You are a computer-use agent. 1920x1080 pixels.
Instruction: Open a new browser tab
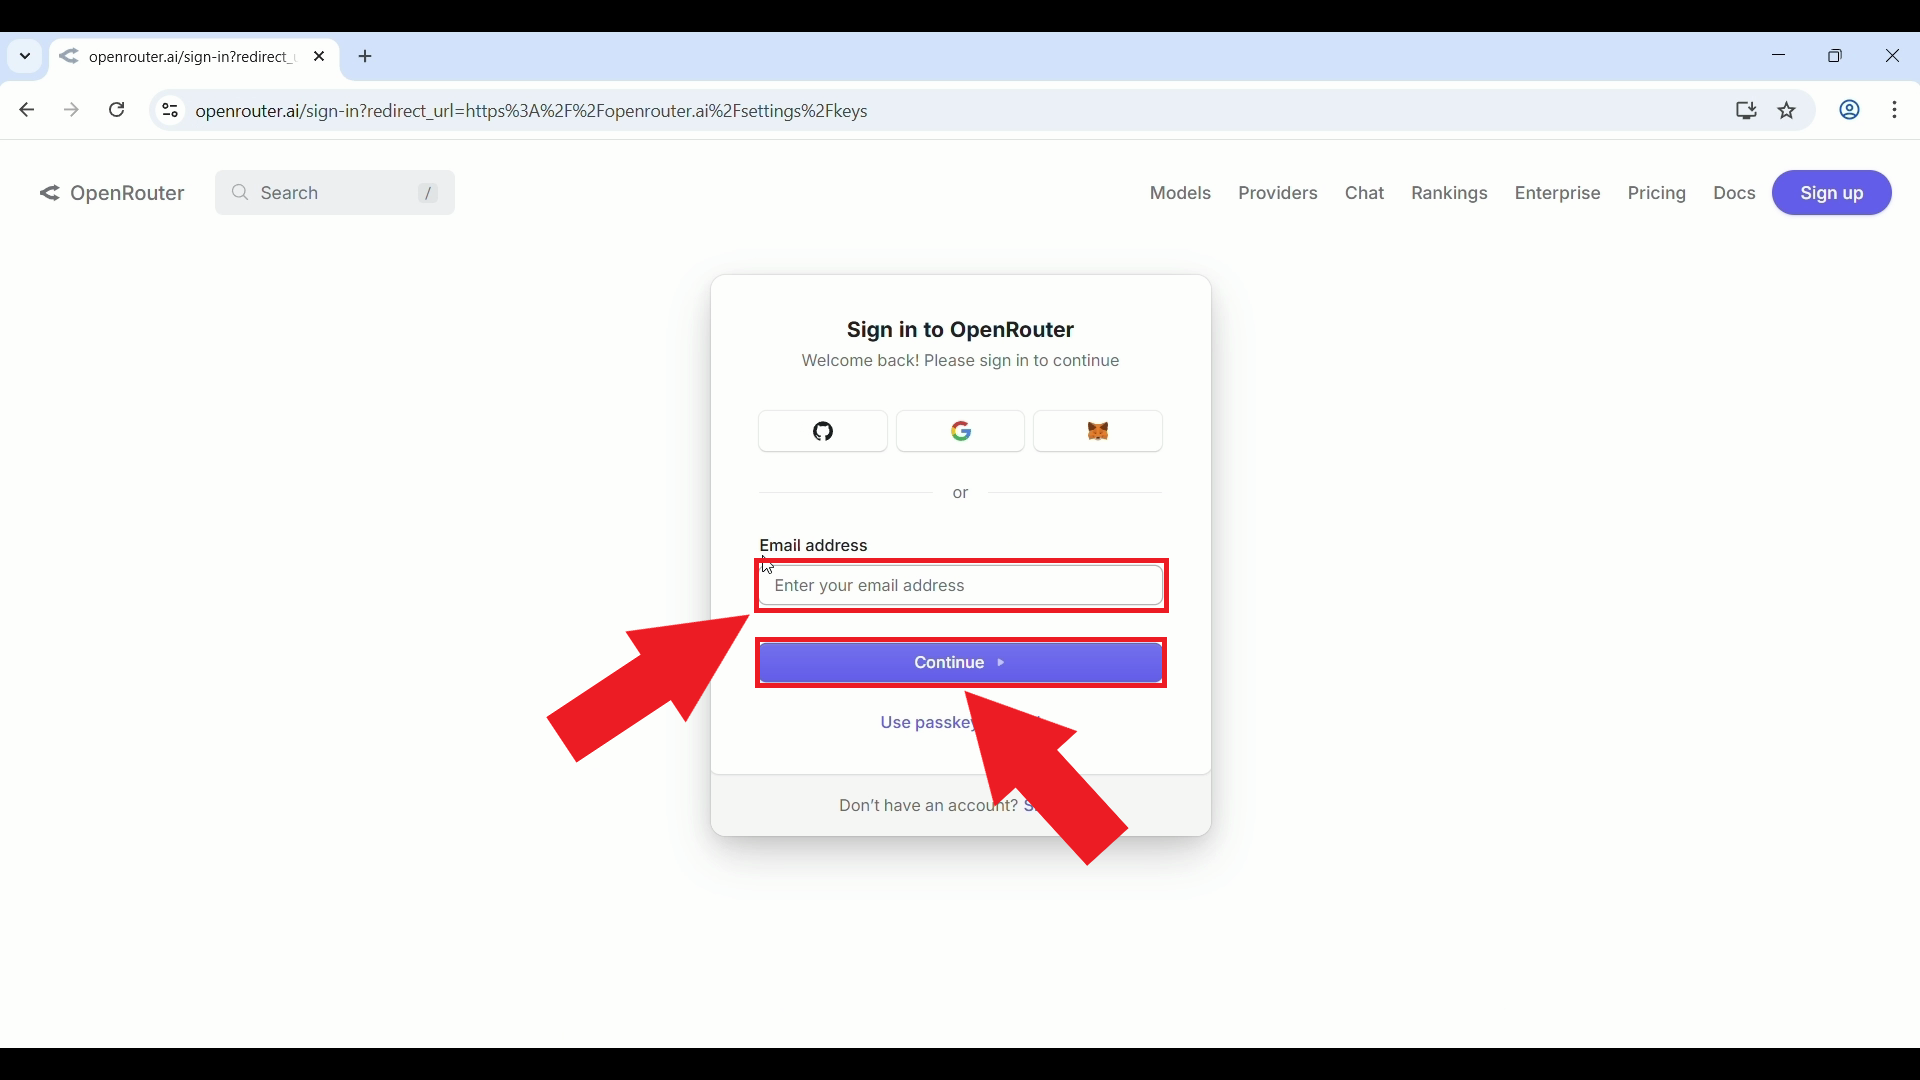tap(364, 57)
